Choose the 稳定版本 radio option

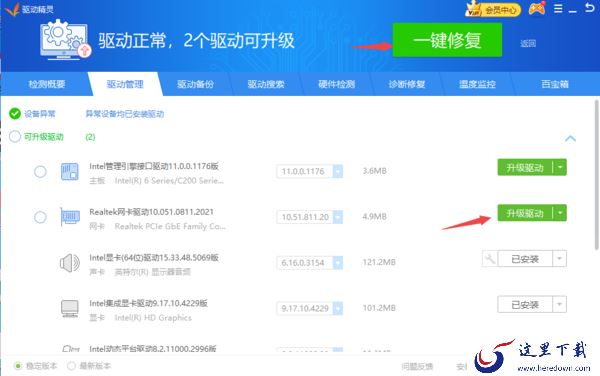[x=18, y=366]
